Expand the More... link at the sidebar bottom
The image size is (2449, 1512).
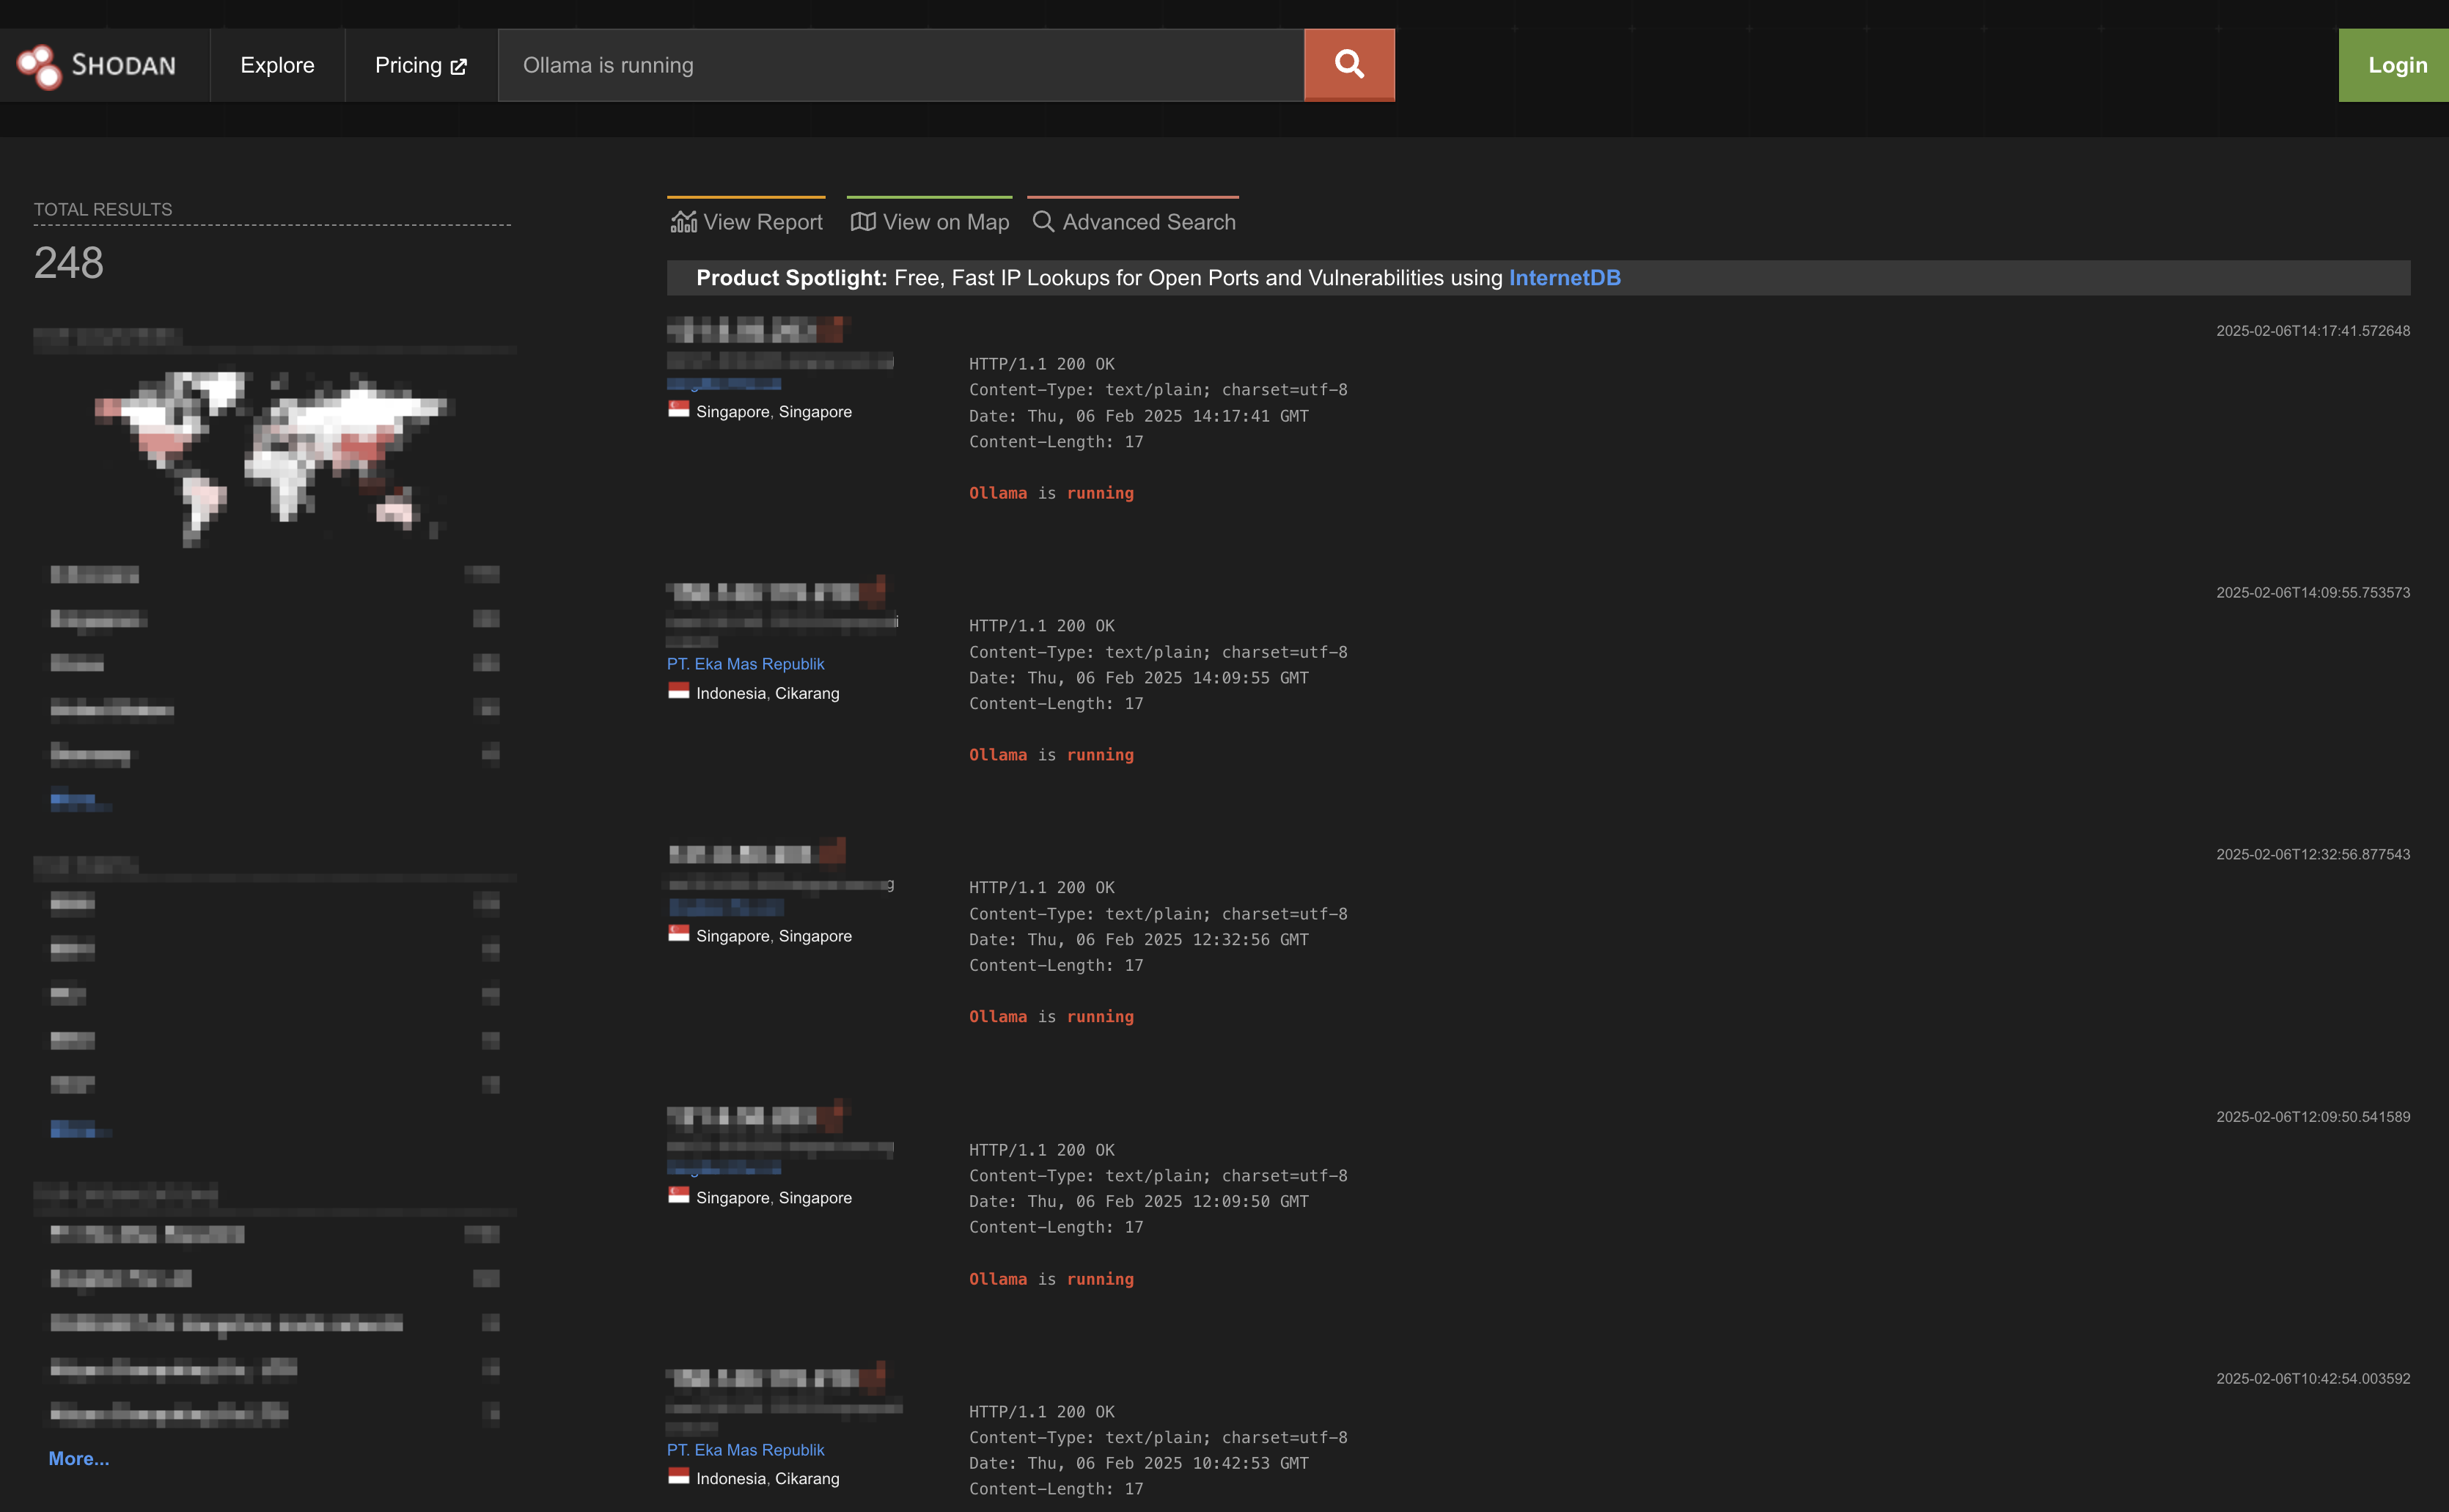pyautogui.click(x=79, y=1458)
